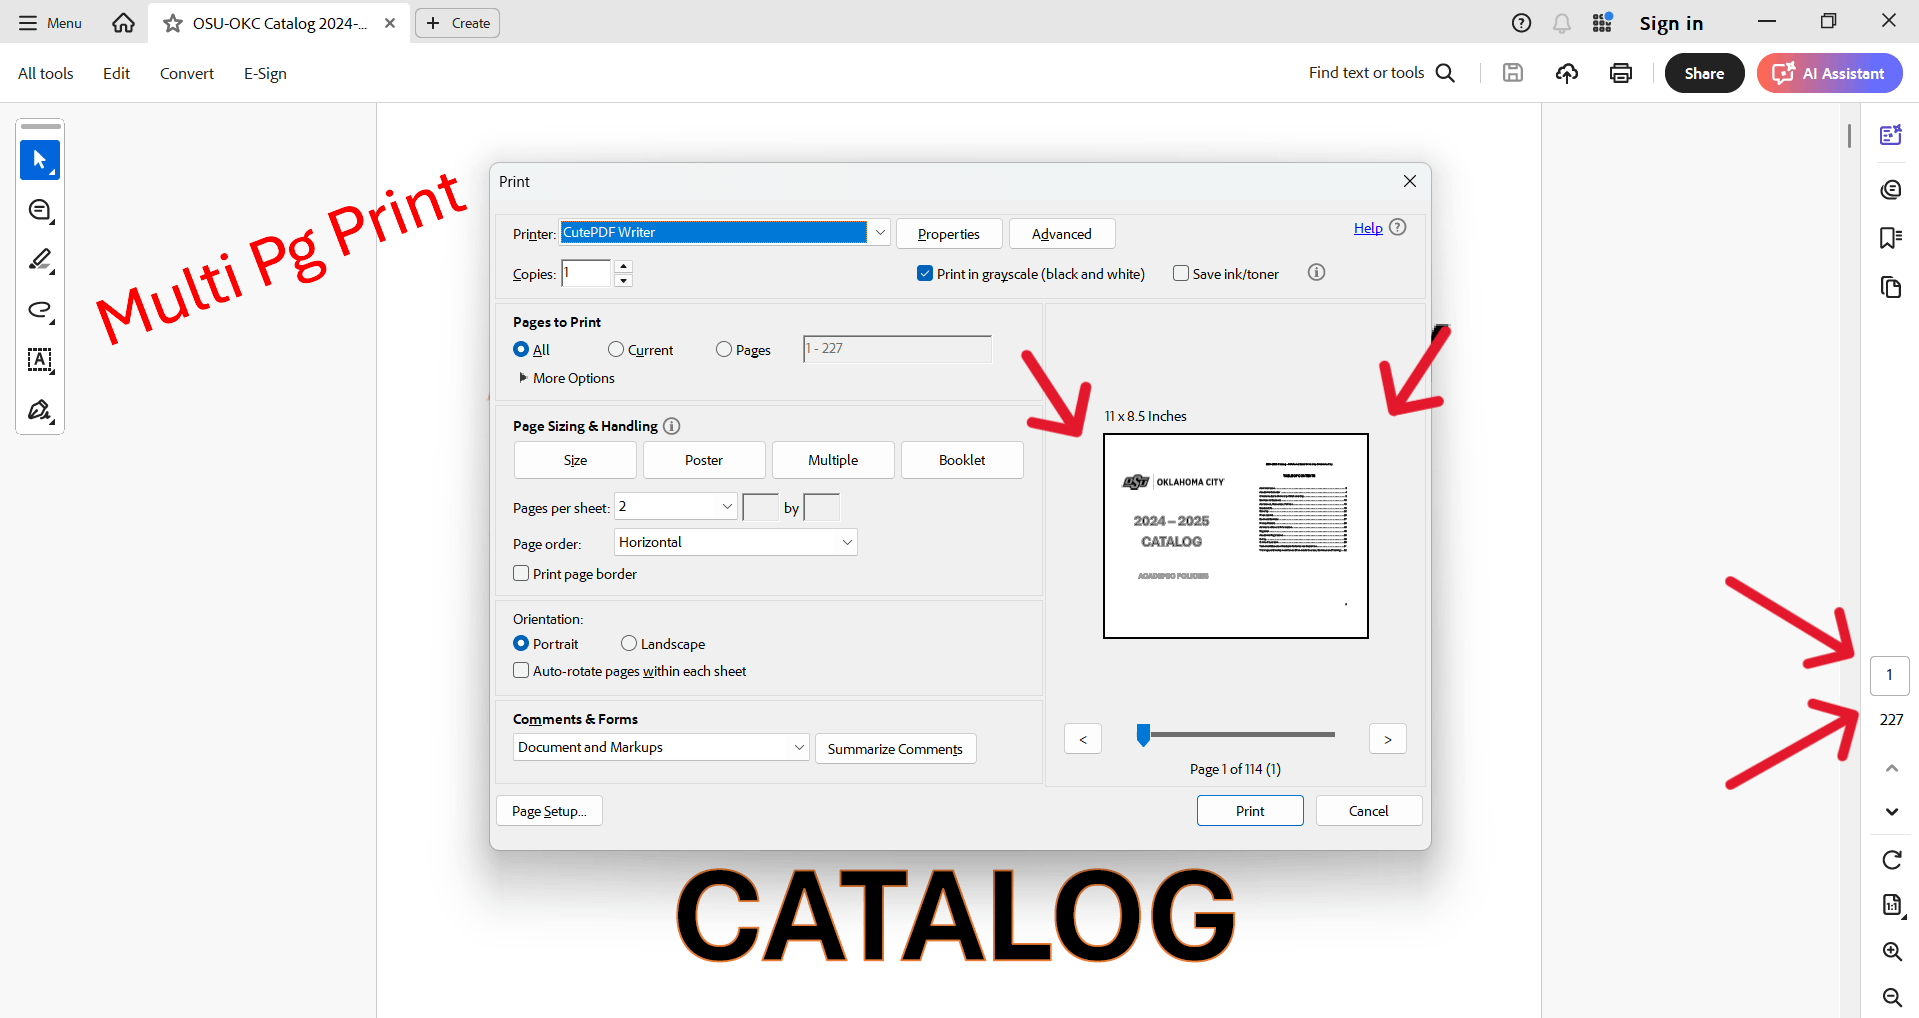Open the E-Sign menu
The height and width of the screenshot is (1018, 1919).
pyautogui.click(x=264, y=72)
